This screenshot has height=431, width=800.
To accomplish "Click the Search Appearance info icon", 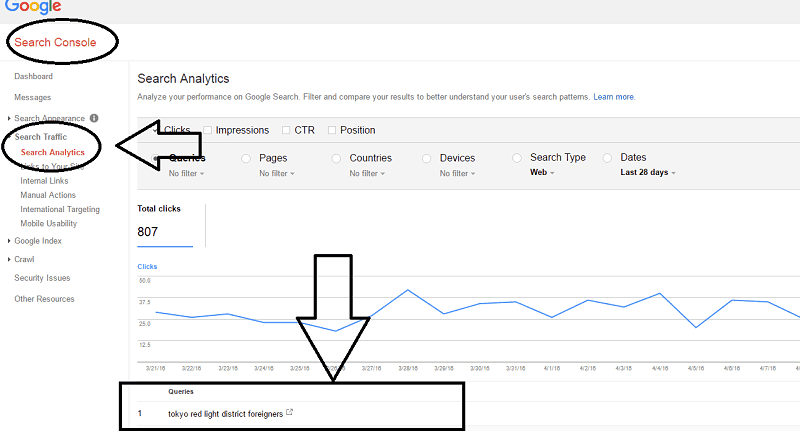I will point(94,118).
